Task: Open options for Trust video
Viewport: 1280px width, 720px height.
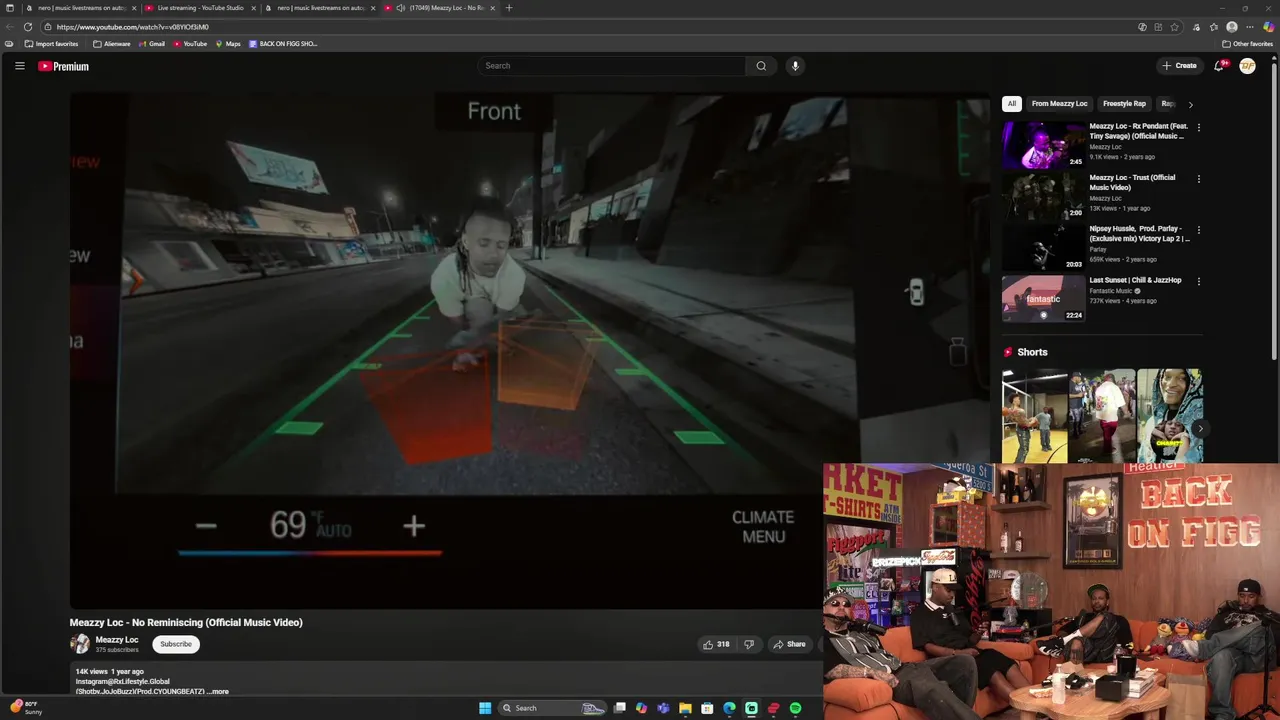Action: coord(1198,179)
